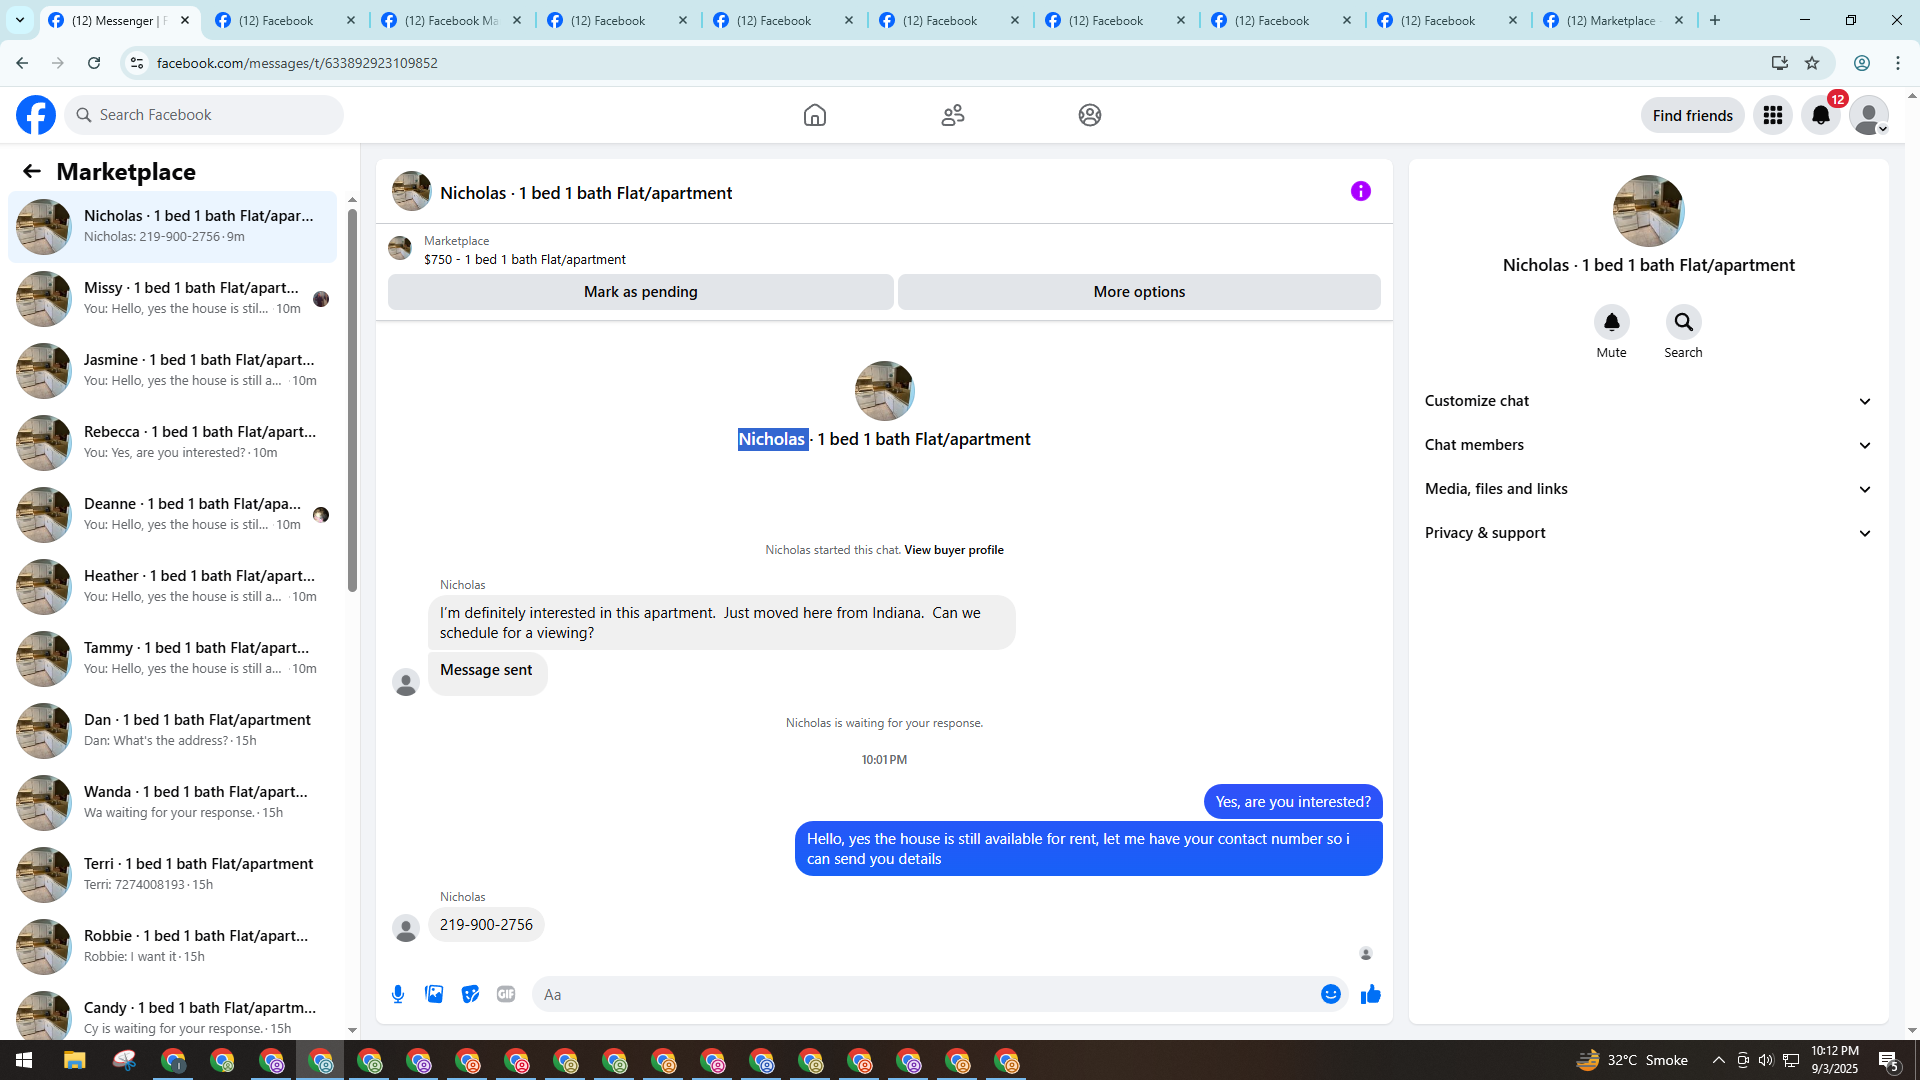Open the Dan conversation
1920x1080 pixels.
tap(172, 731)
